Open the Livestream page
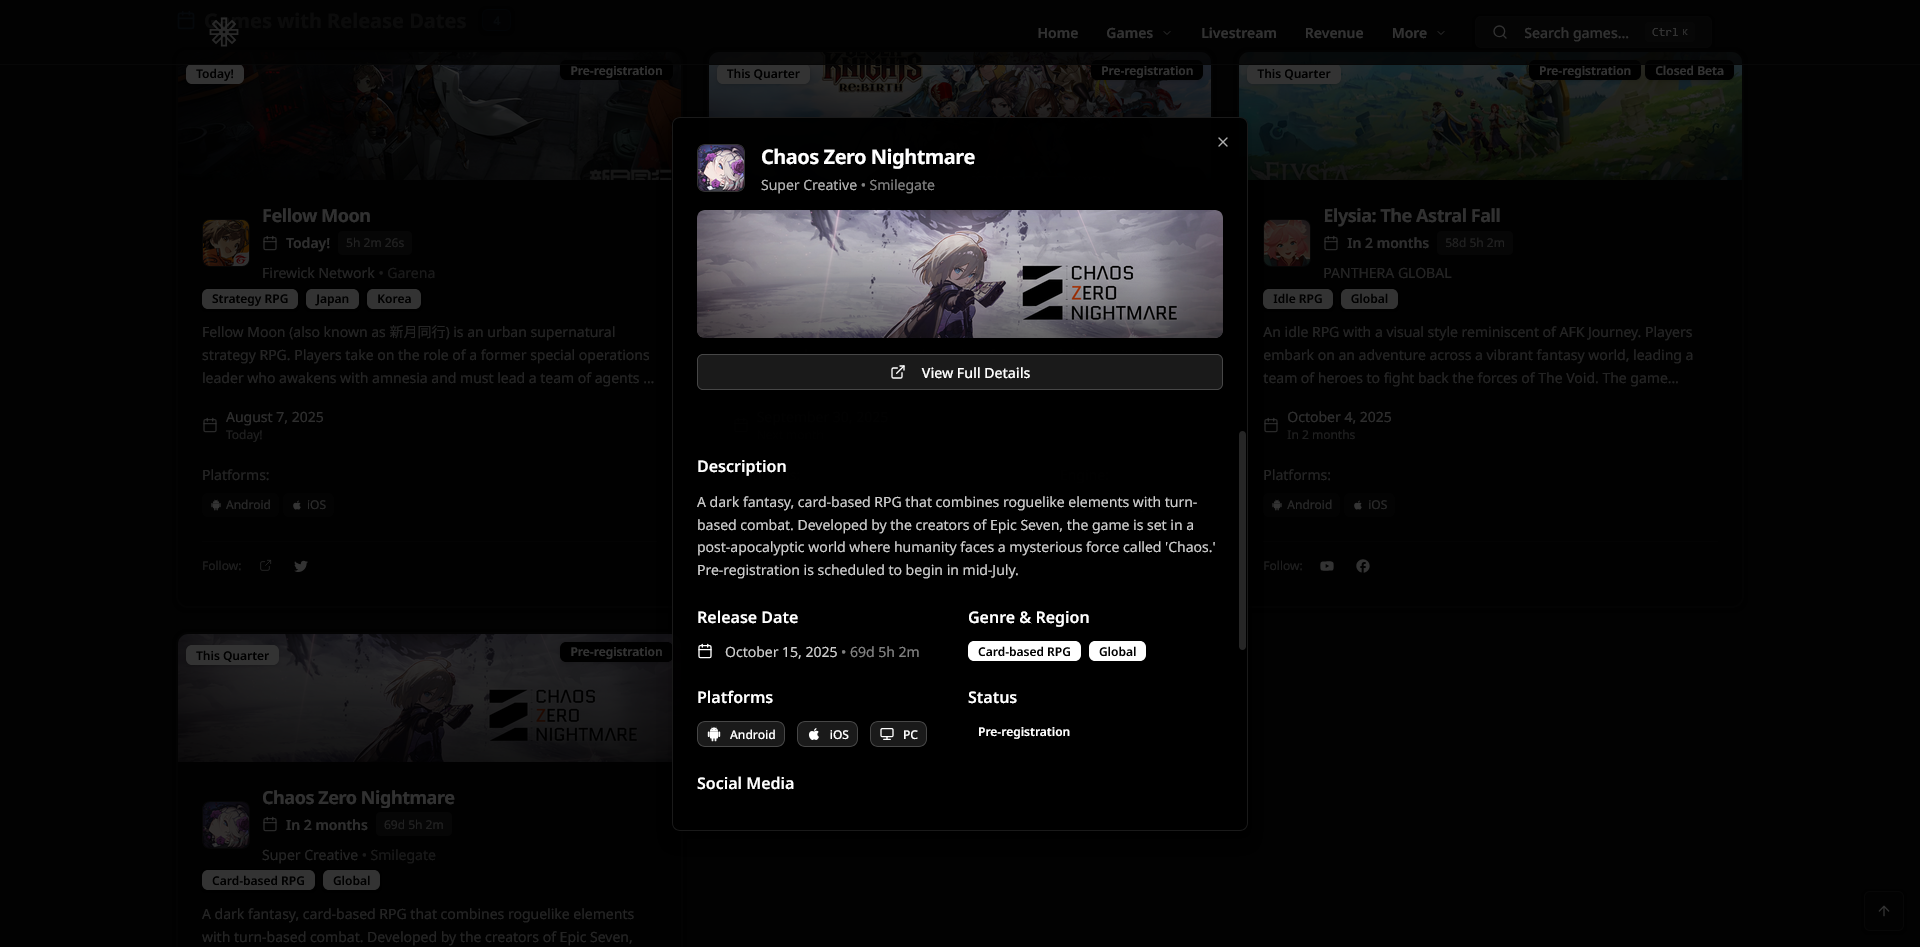 (x=1238, y=33)
